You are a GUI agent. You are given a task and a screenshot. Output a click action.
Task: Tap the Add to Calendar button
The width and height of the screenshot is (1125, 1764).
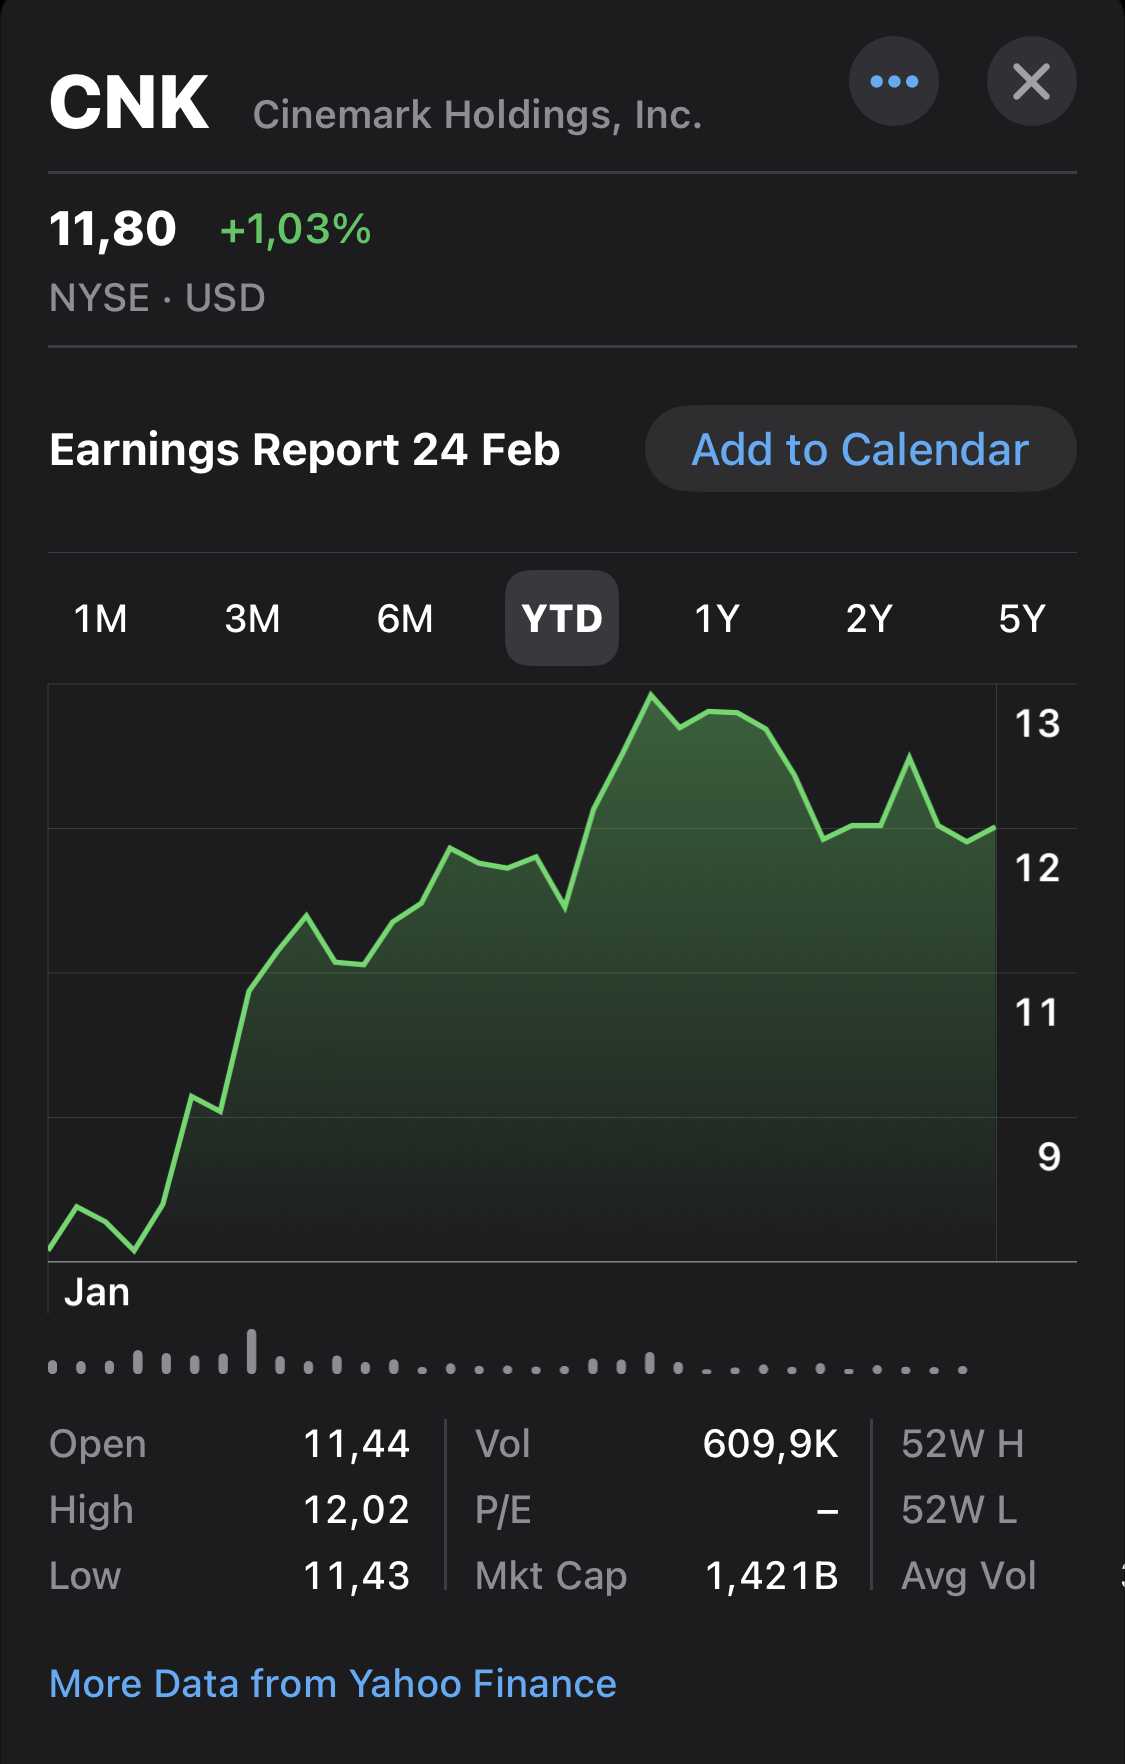[x=860, y=449]
